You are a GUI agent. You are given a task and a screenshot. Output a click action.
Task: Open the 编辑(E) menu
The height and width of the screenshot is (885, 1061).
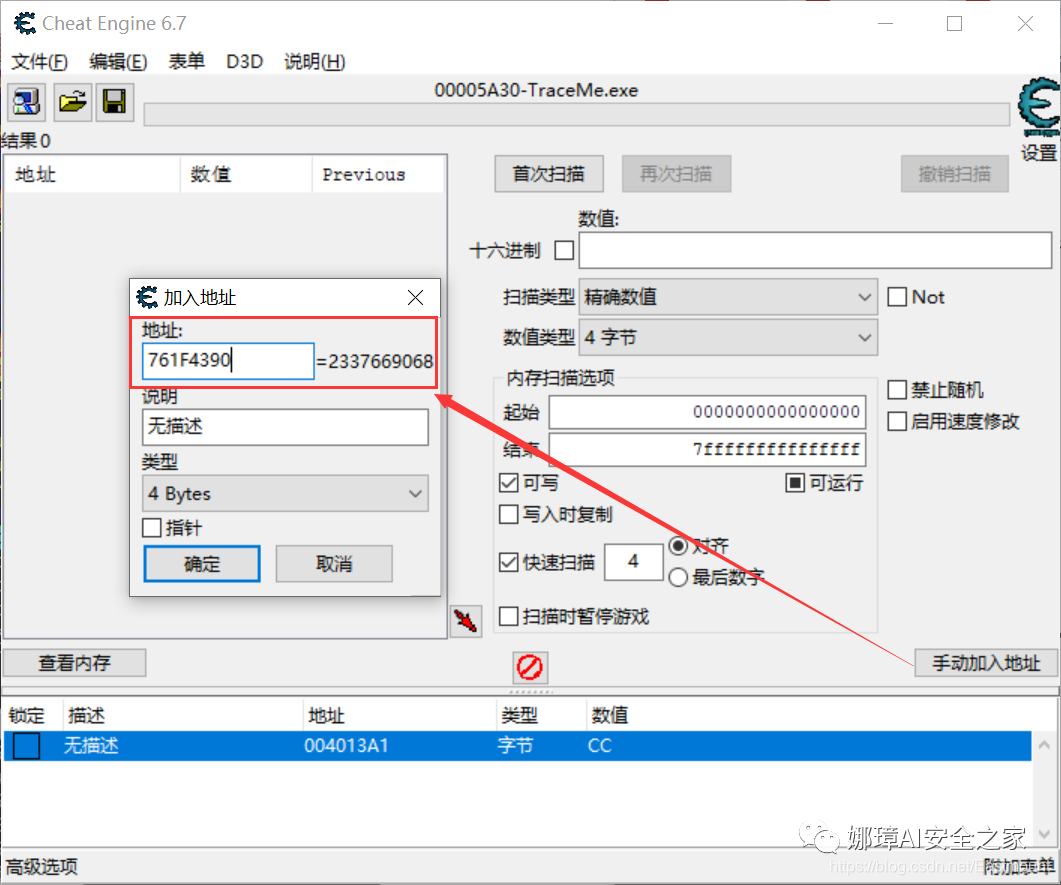coord(118,62)
